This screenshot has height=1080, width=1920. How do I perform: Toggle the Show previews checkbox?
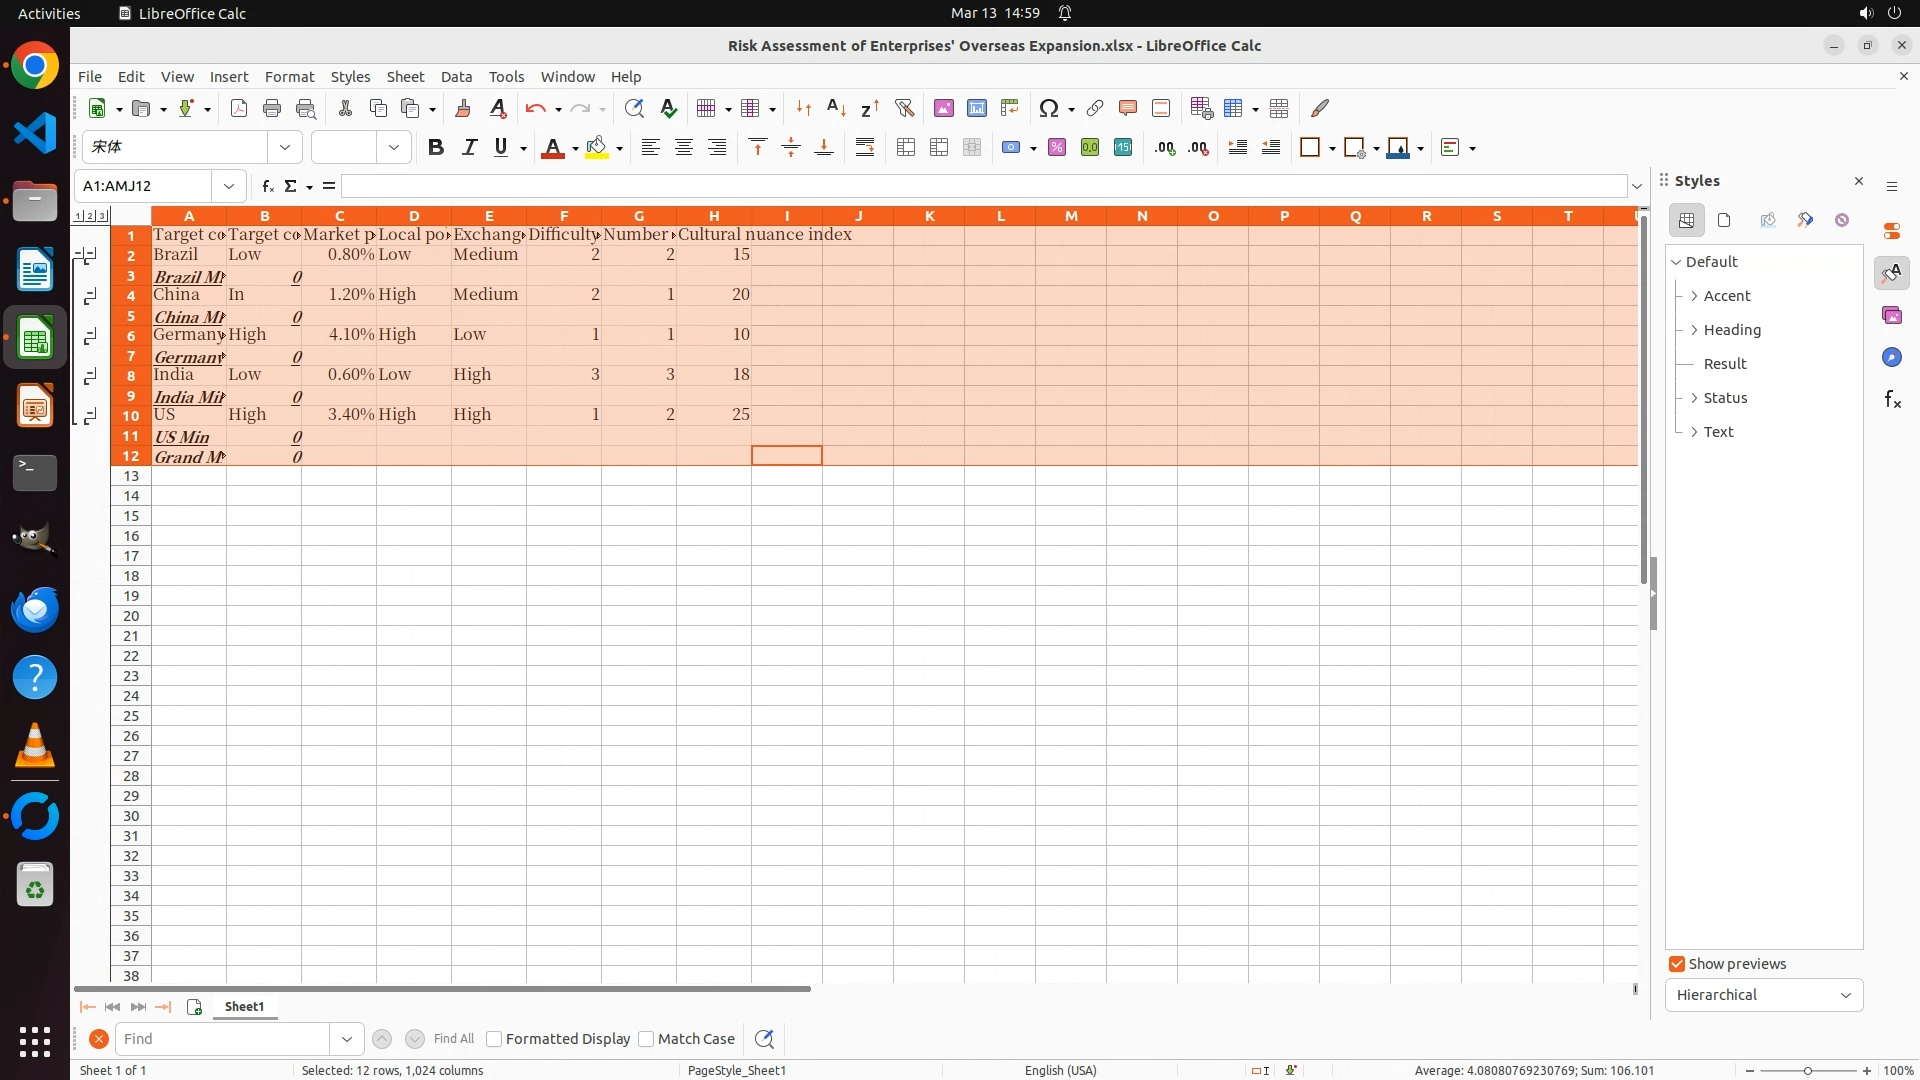click(x=1677, y=964)
